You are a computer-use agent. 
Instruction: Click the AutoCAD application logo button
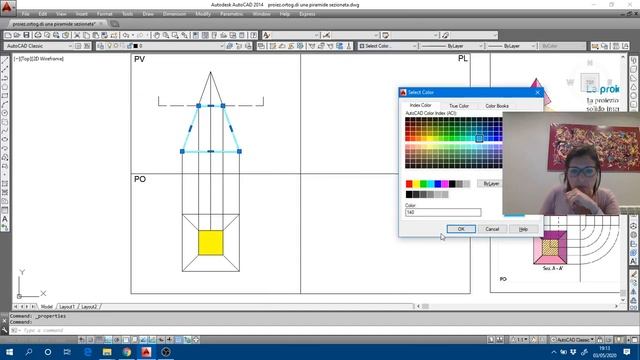coord(7,7)
